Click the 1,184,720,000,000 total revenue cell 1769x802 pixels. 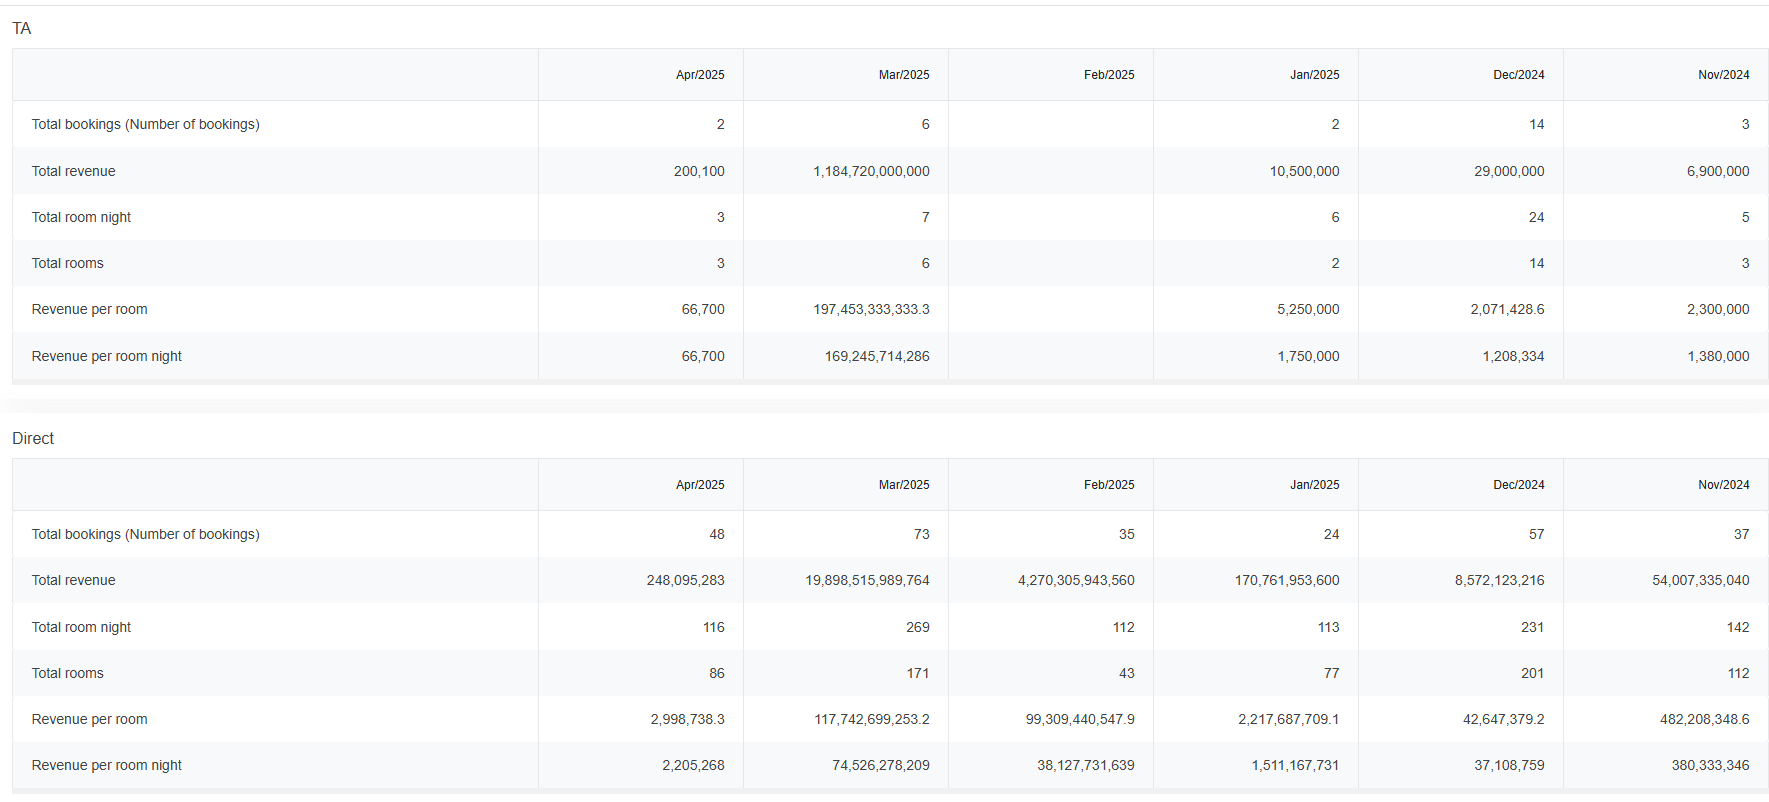click(871, 171)
